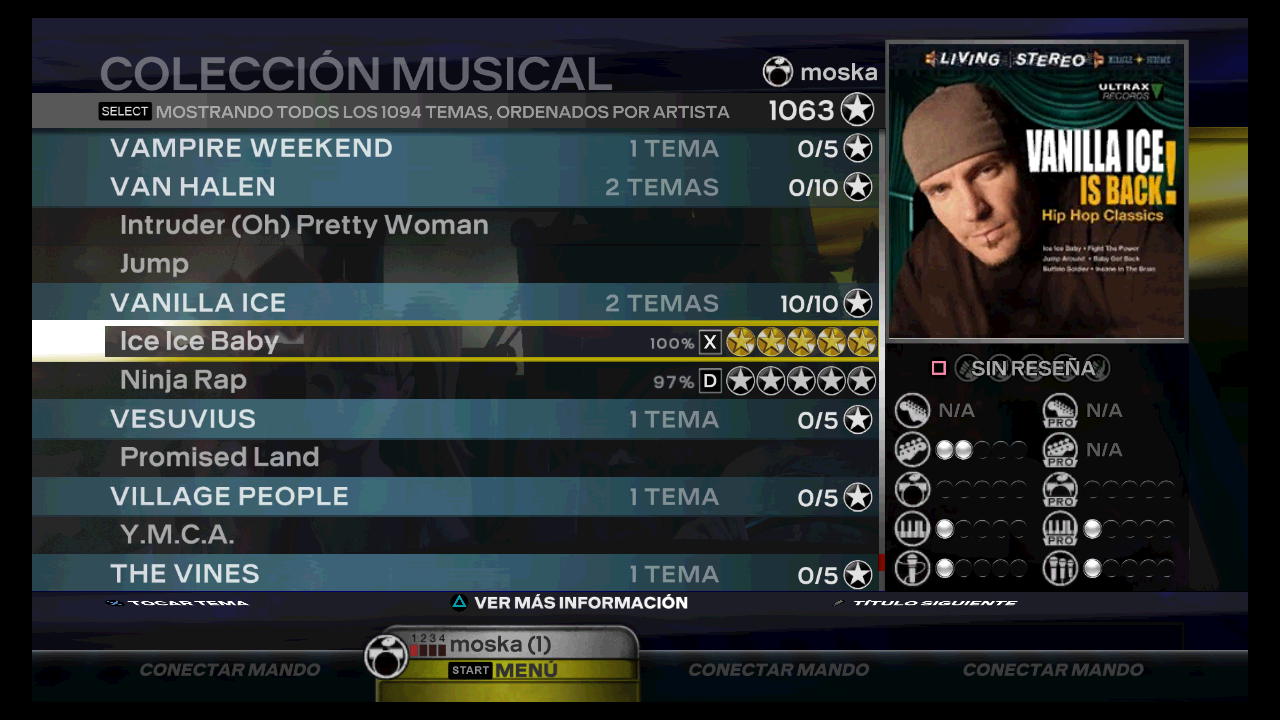Click the Vanilla Ice album cover thumbnail

coord(1037,191)
